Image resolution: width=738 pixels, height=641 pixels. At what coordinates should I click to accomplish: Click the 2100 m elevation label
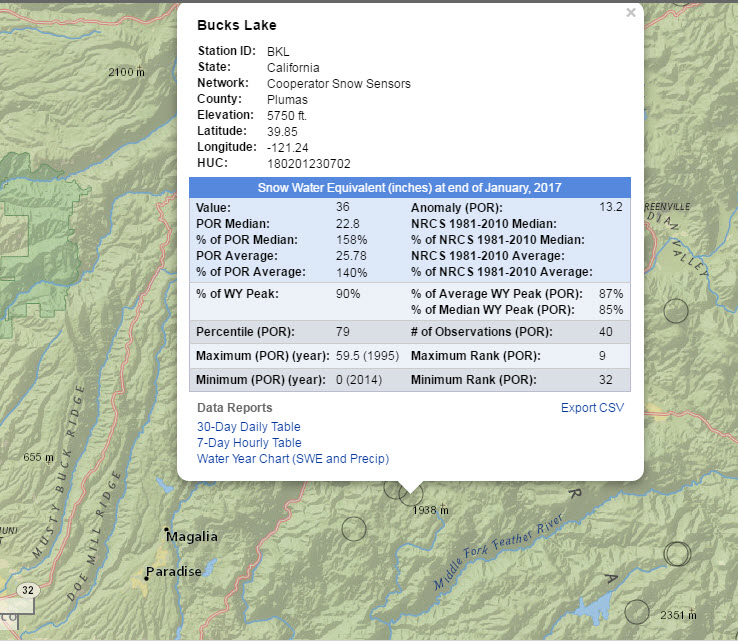[127, 72]
